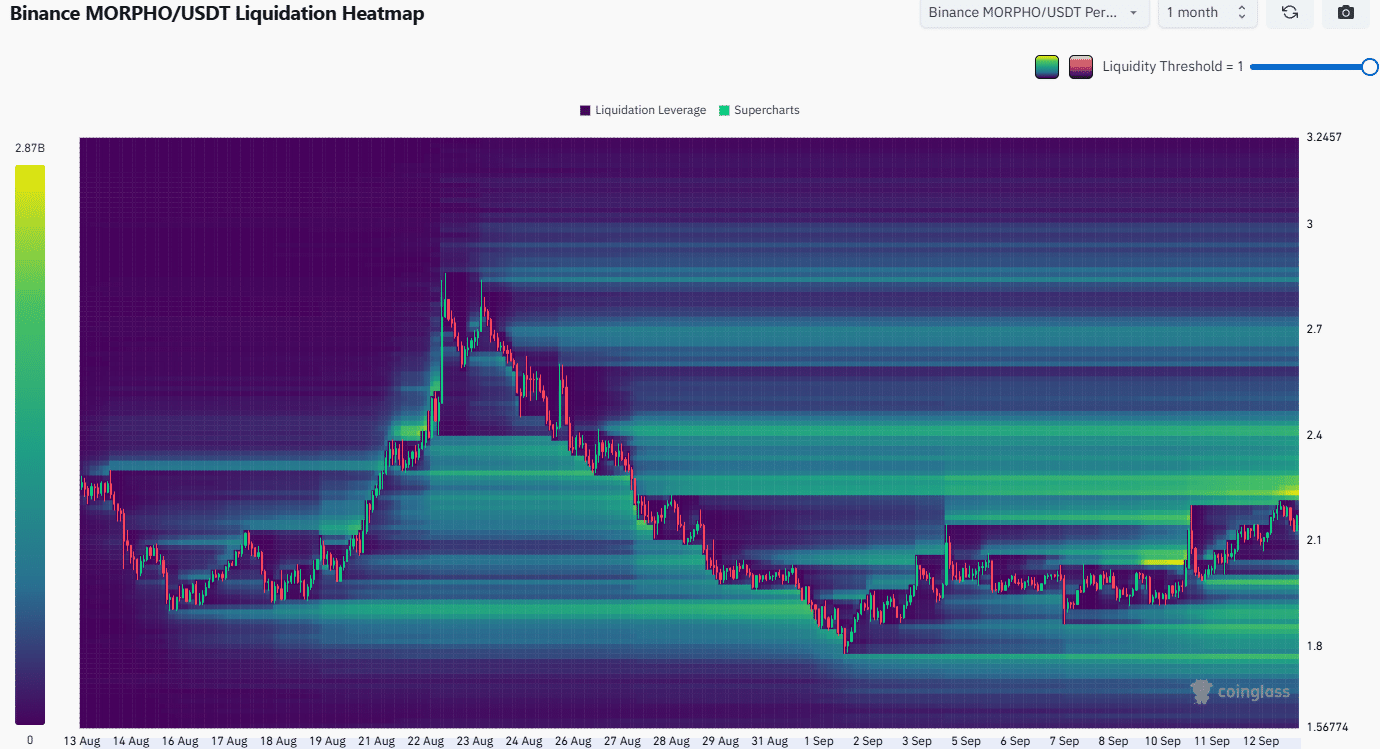Click the camera screenshot icon
This screenshot has height=749, width=1380.
[x=1346, y=13]
